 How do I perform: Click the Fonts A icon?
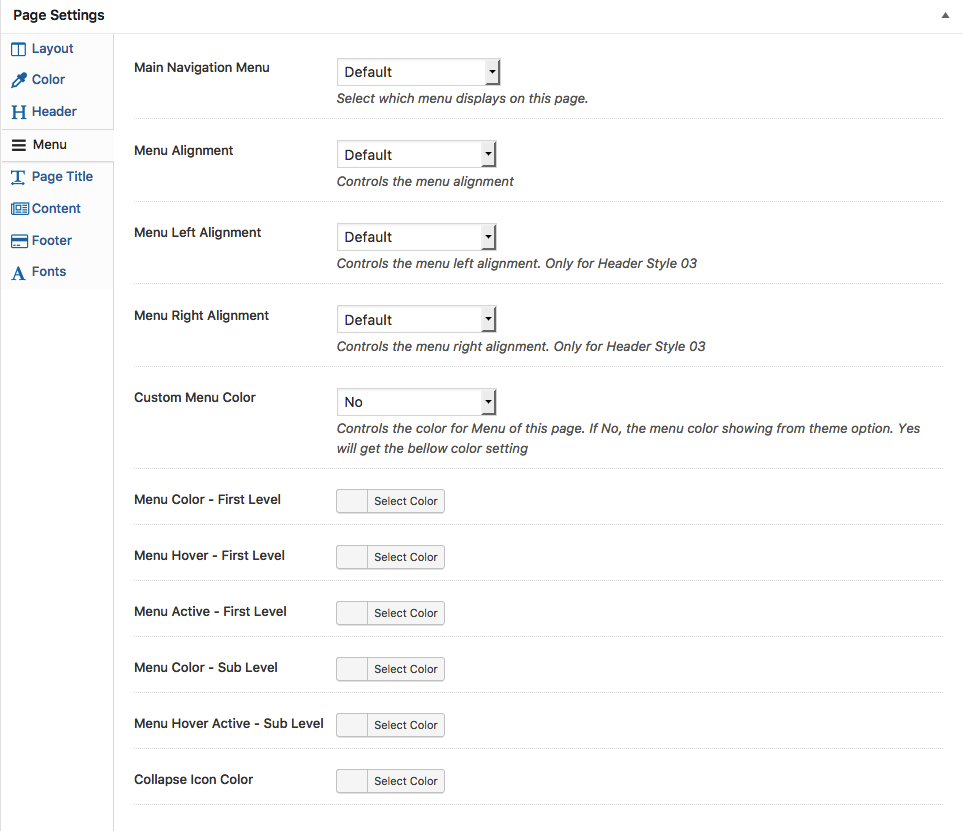pyautogui.click(x=19, y=273)
